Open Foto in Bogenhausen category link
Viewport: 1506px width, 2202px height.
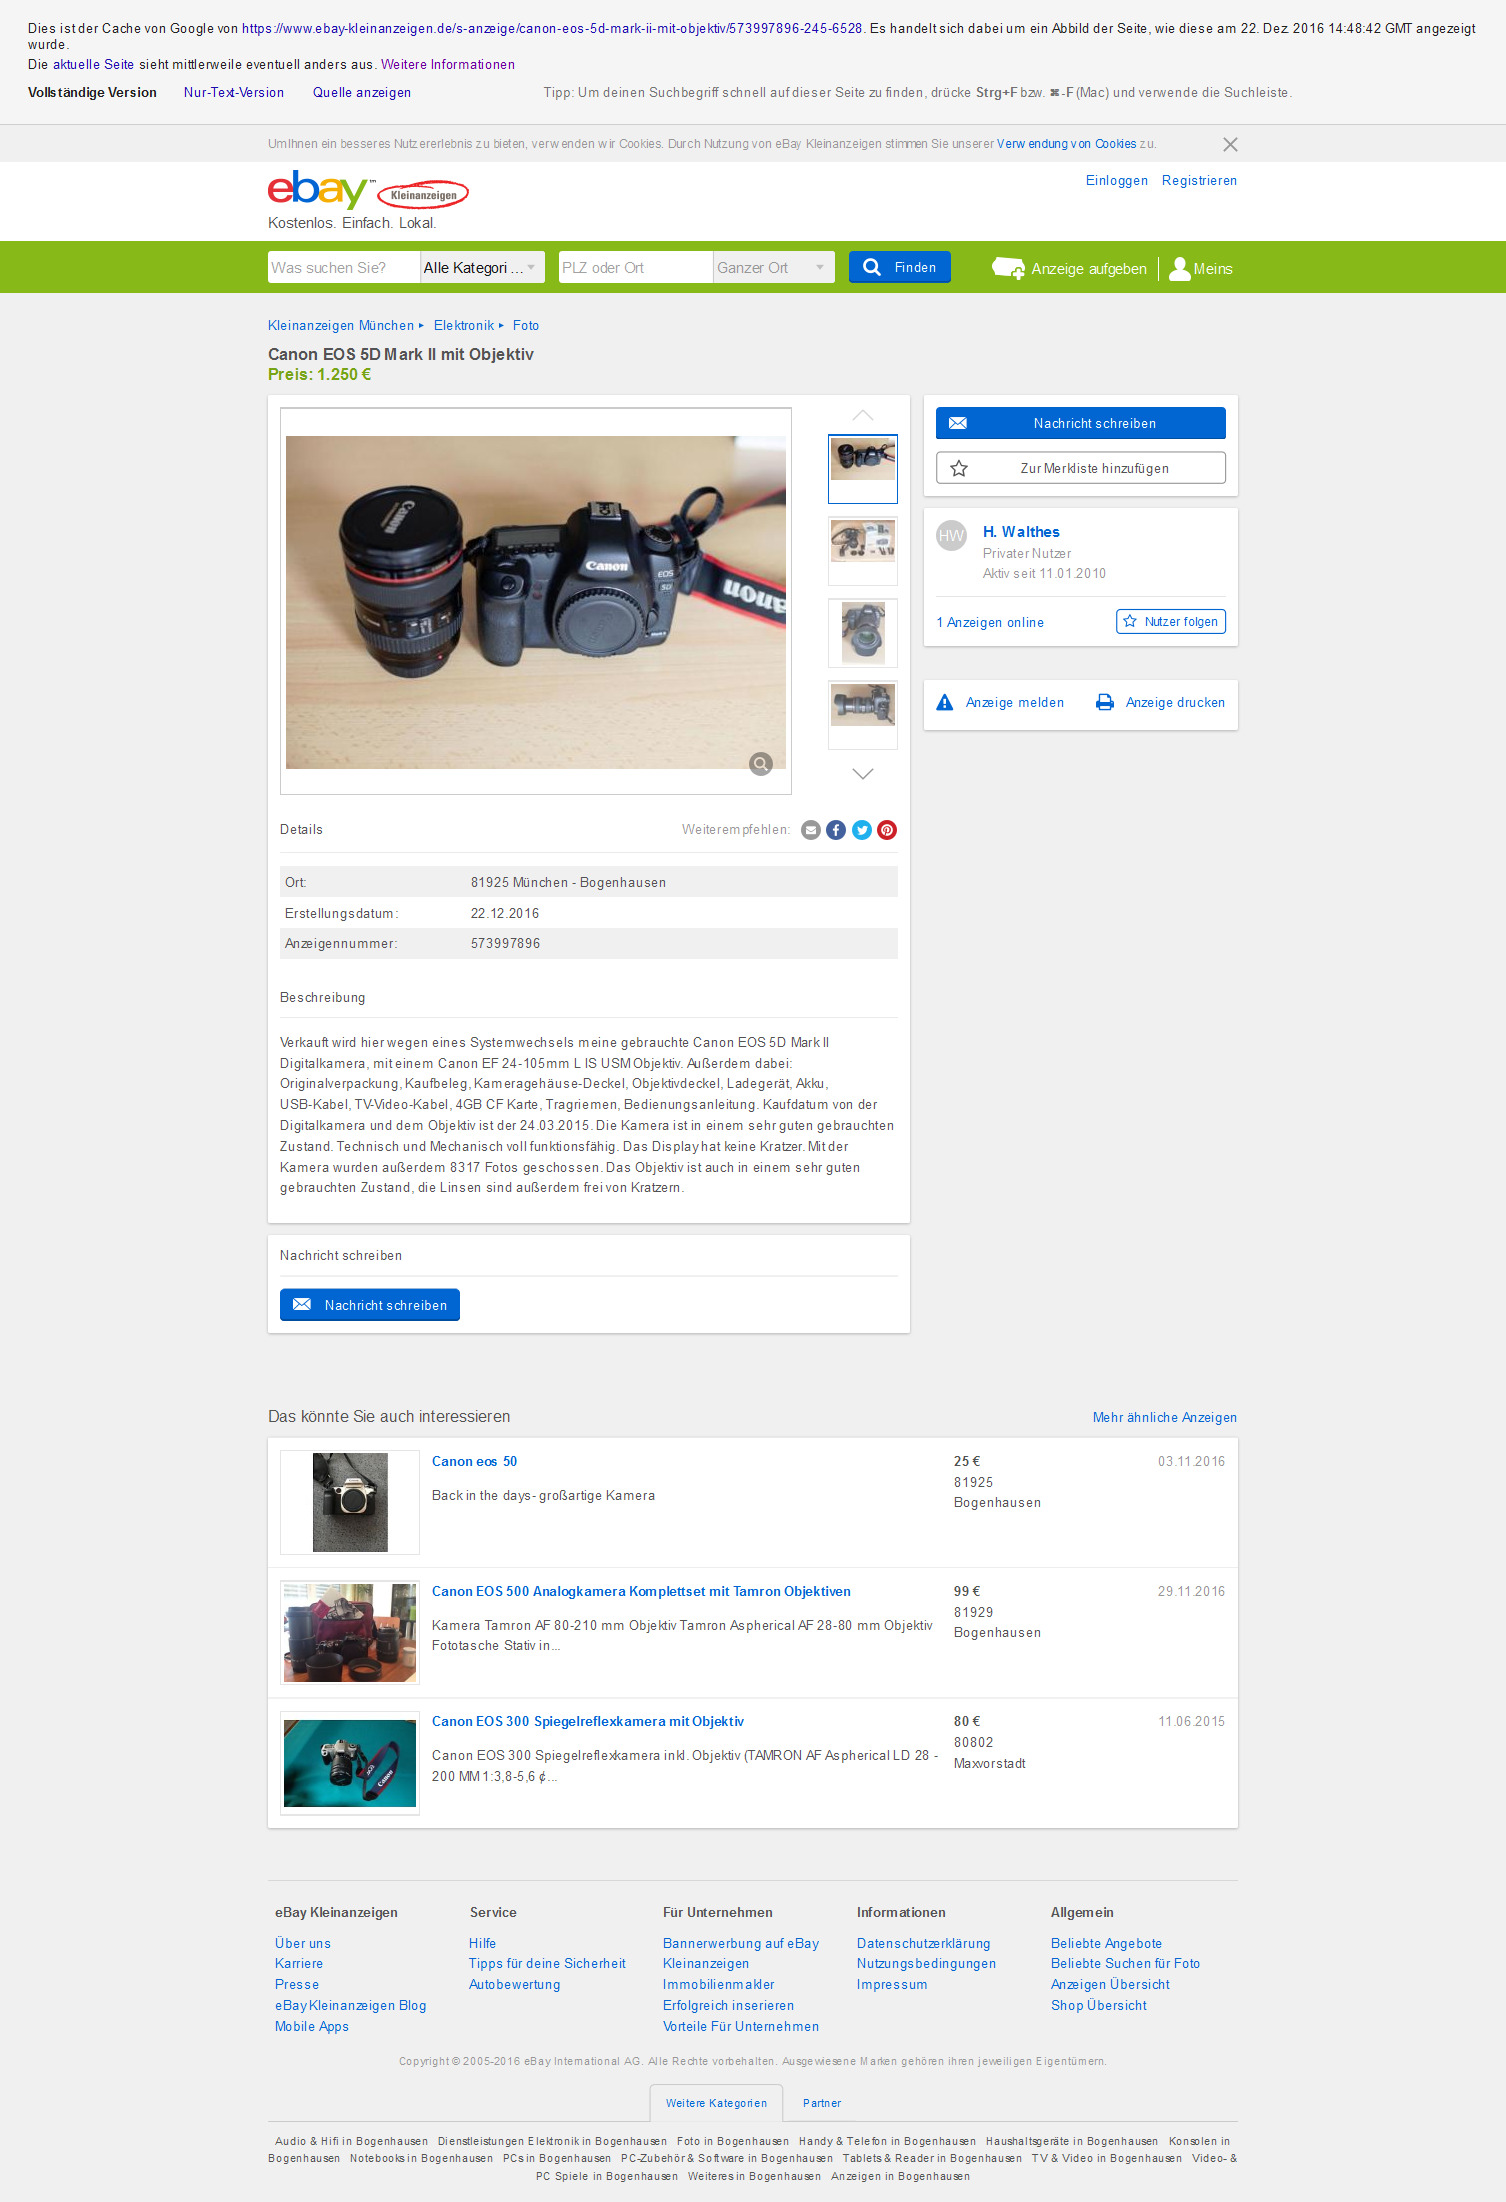coord(733,2142)
